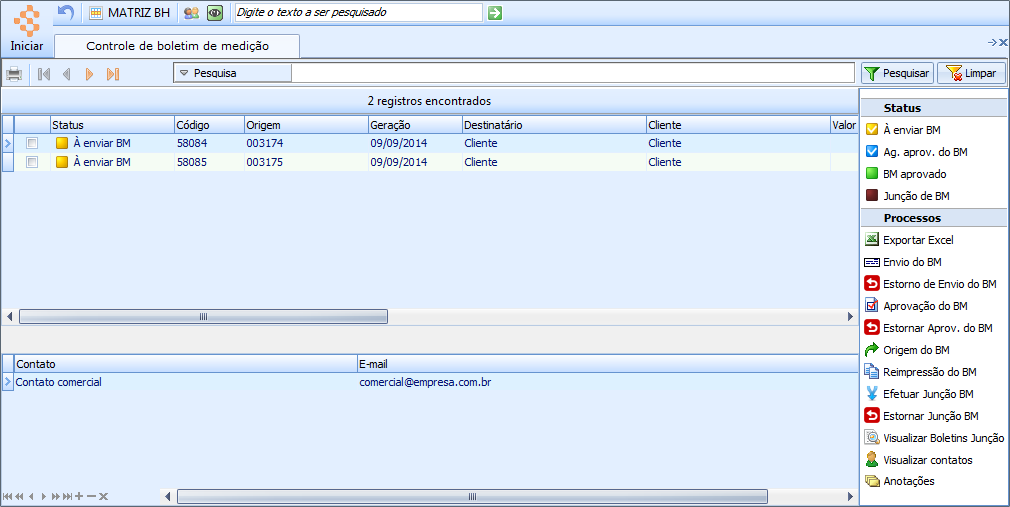Check the checkbox for record 58084
1010x507 pixels.
point(32,143)
